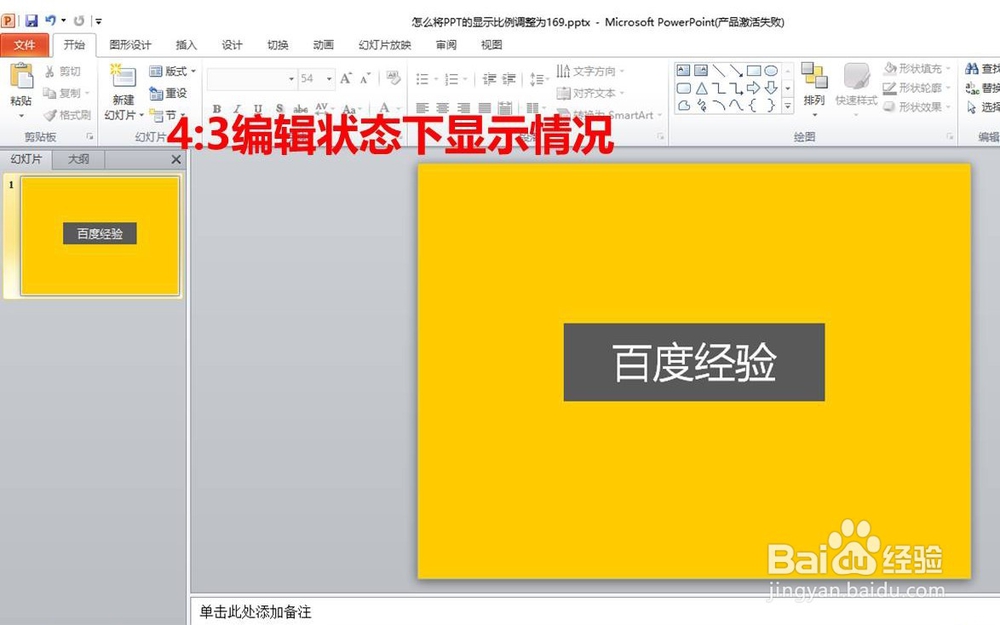
Task: Pick the arrow line shape in gallery
Action: (736, 70)
